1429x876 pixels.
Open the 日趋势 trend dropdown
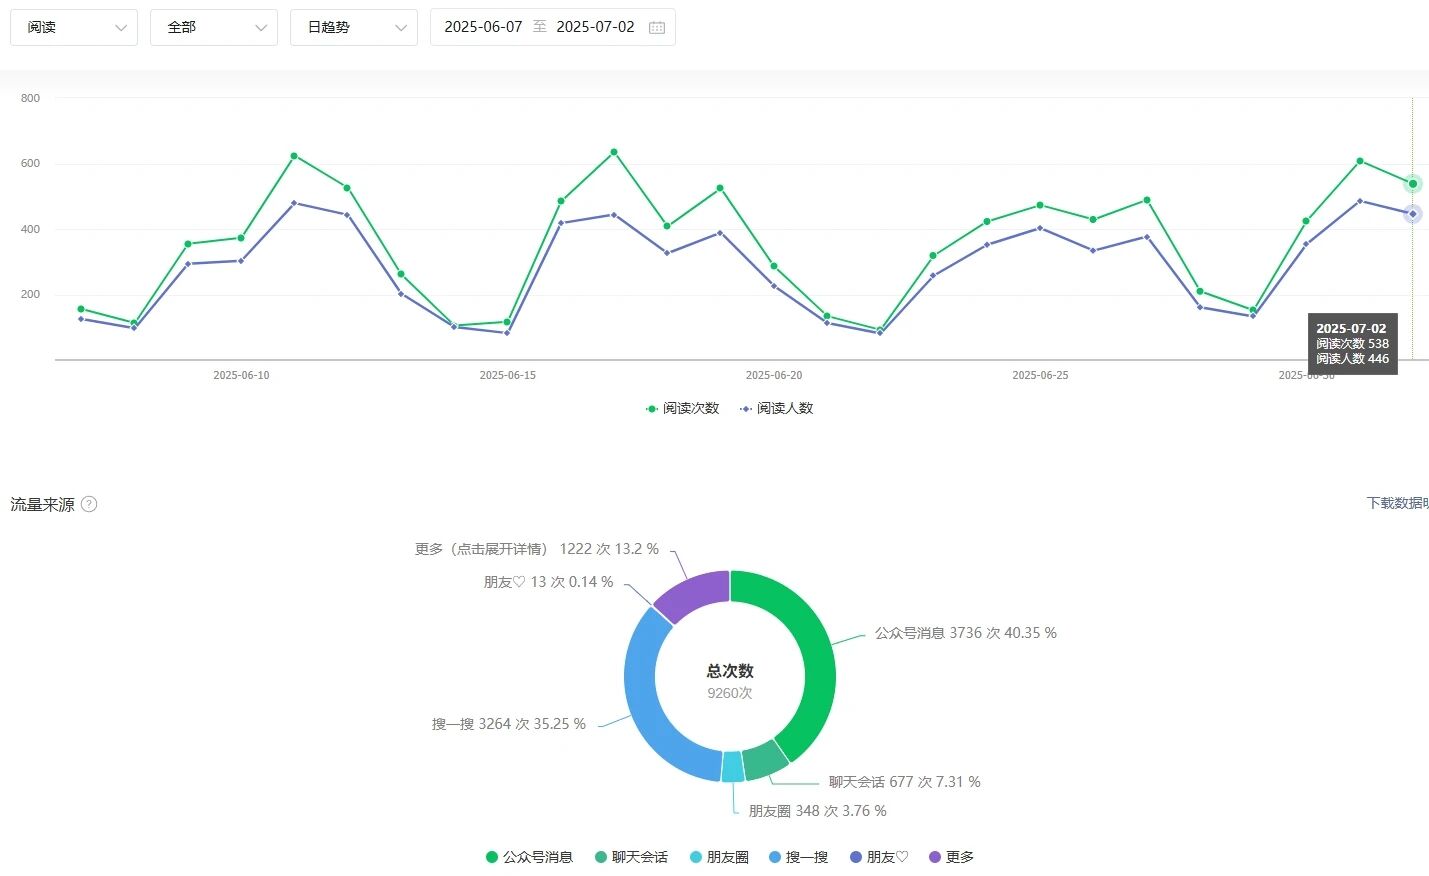[x=354, y=27]
